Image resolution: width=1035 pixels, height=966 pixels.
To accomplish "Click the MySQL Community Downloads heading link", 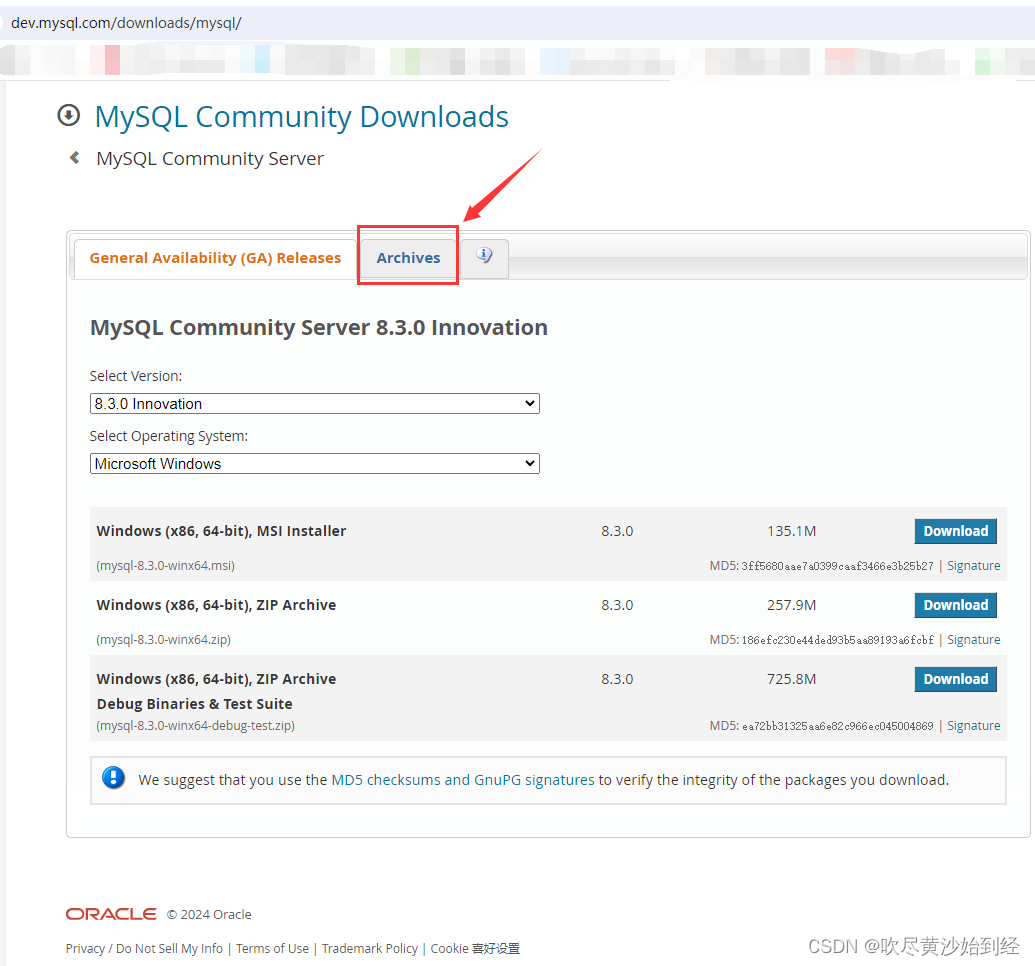I will (302, 117).
